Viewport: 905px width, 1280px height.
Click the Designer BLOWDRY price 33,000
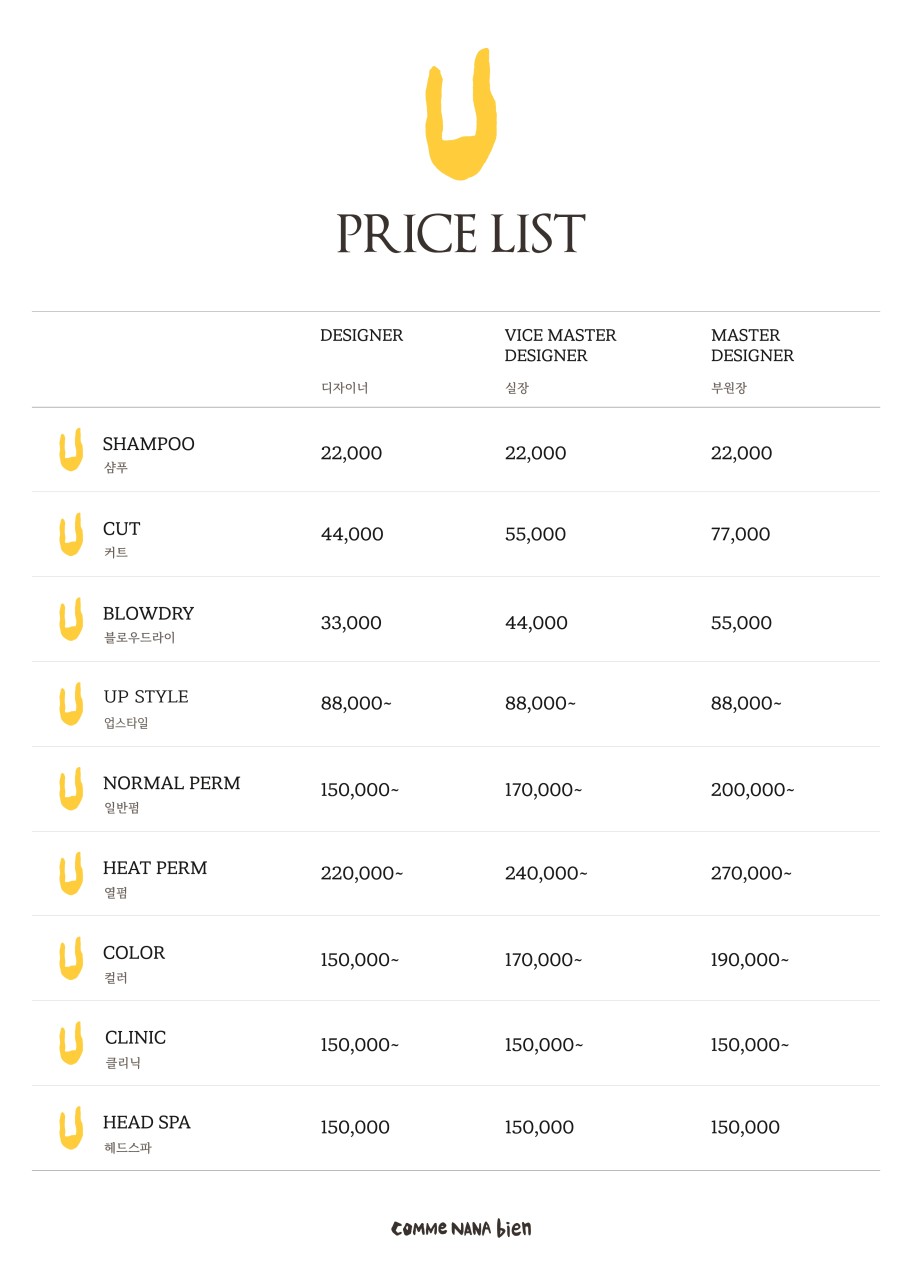click(351, 623)
